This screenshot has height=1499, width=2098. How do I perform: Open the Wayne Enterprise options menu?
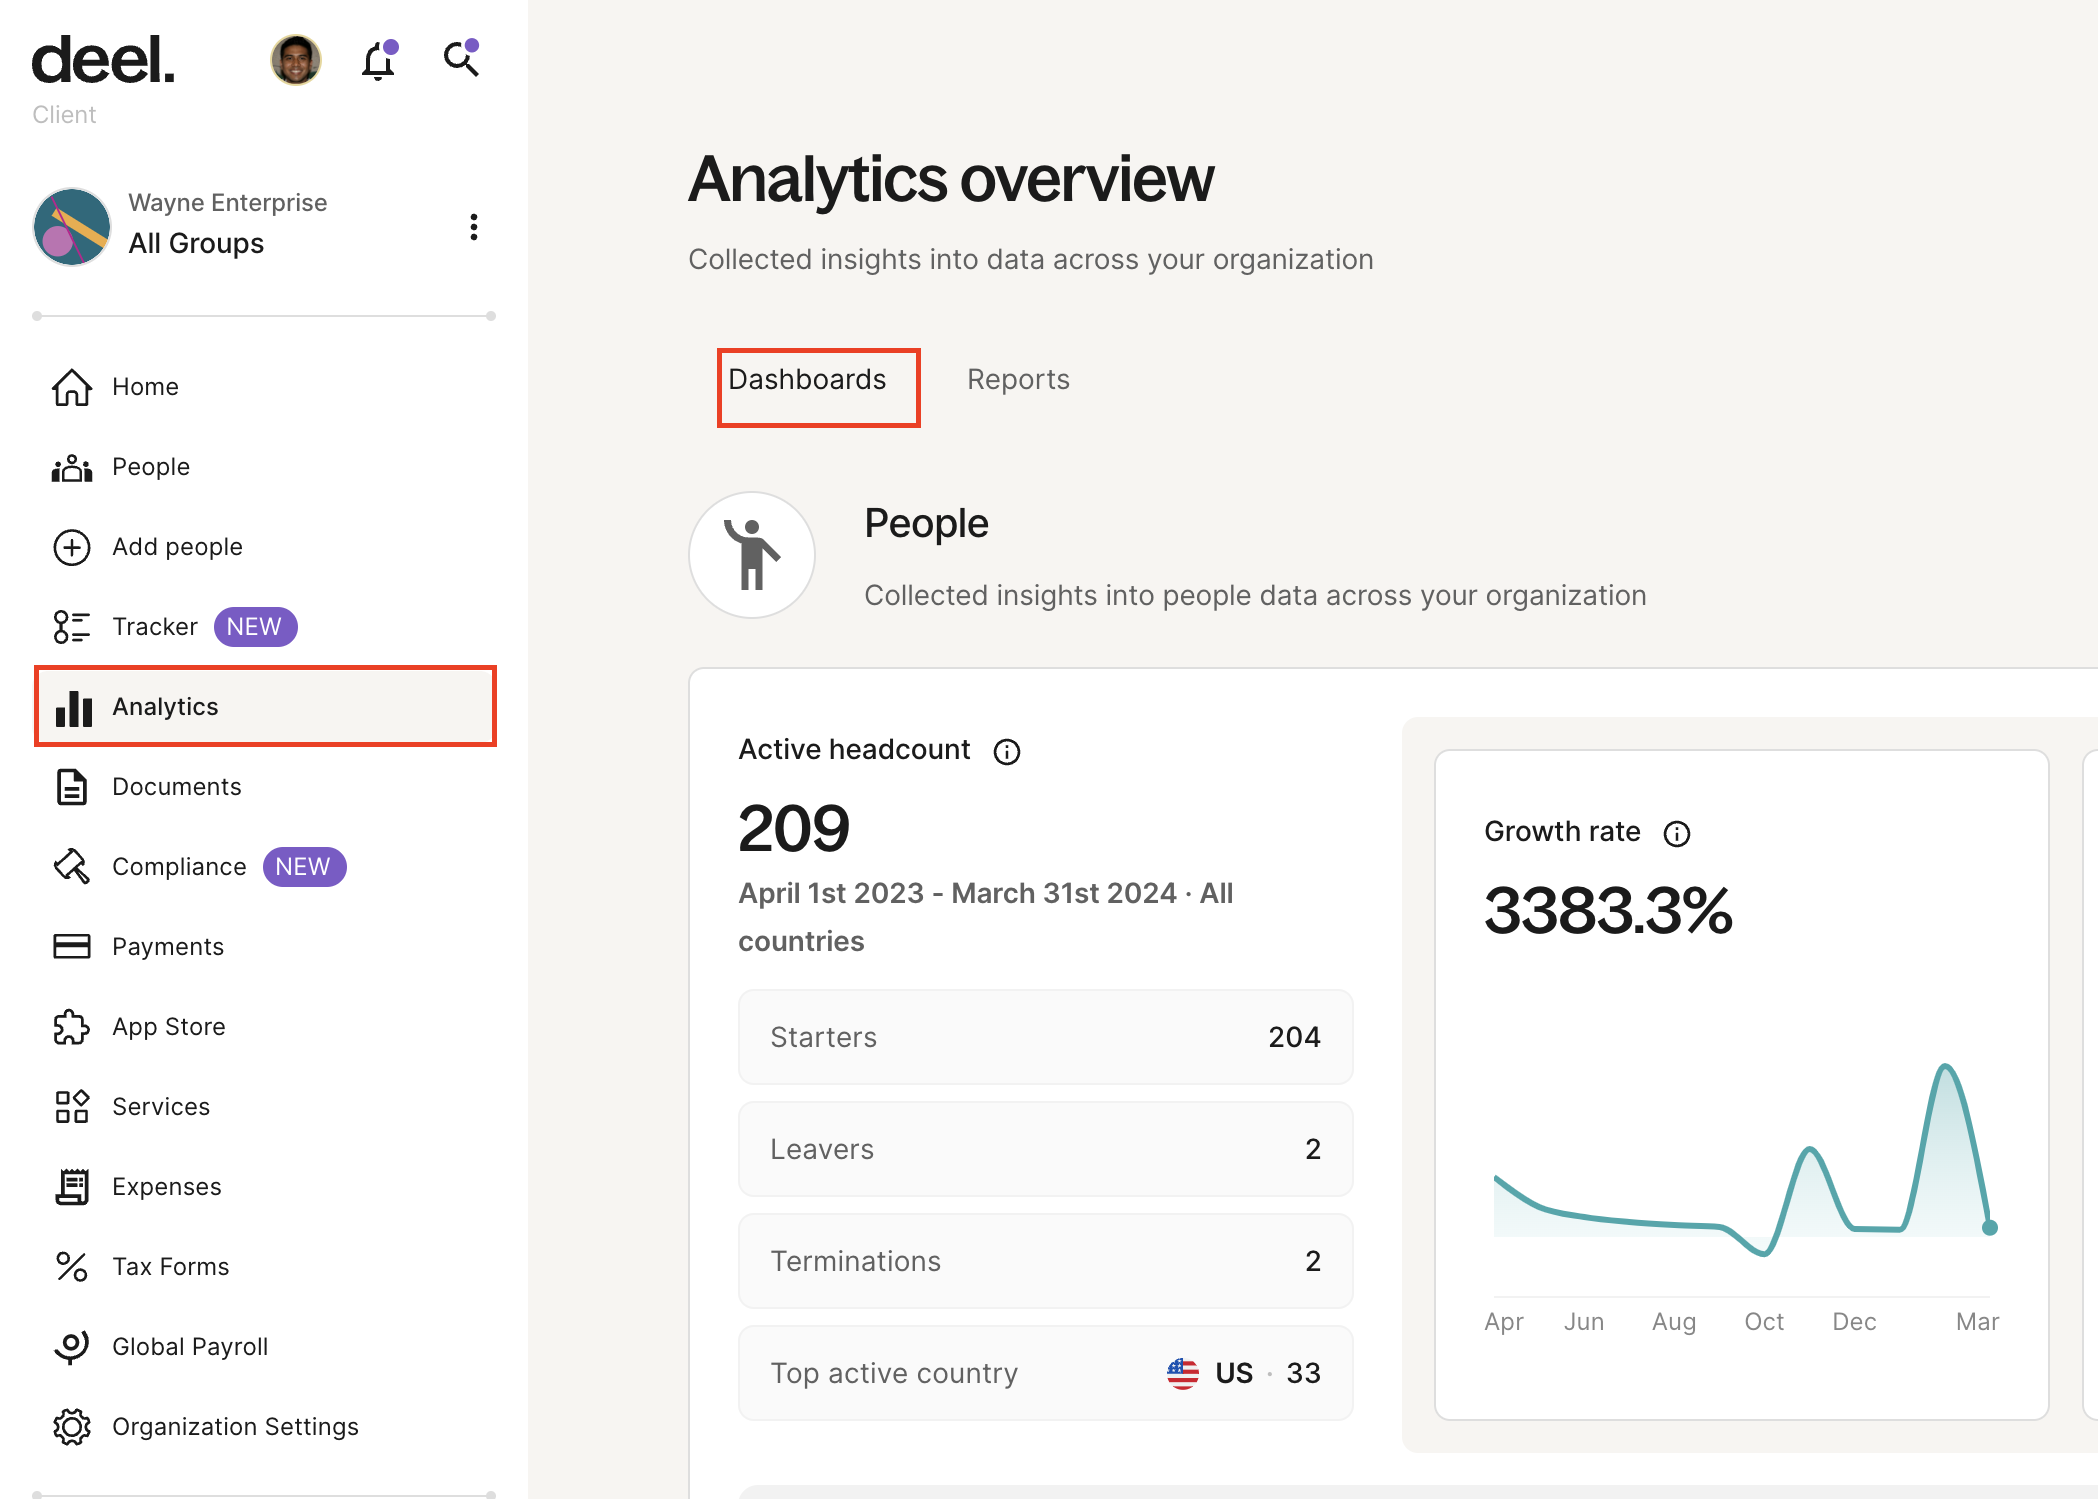474,227
